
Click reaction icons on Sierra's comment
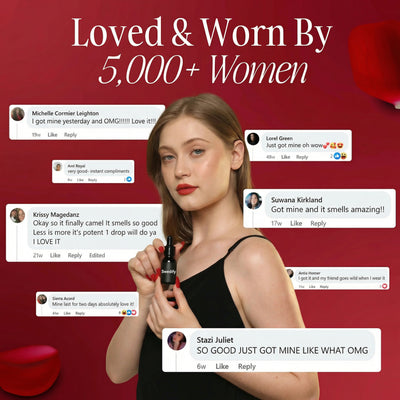pos(129,313)
